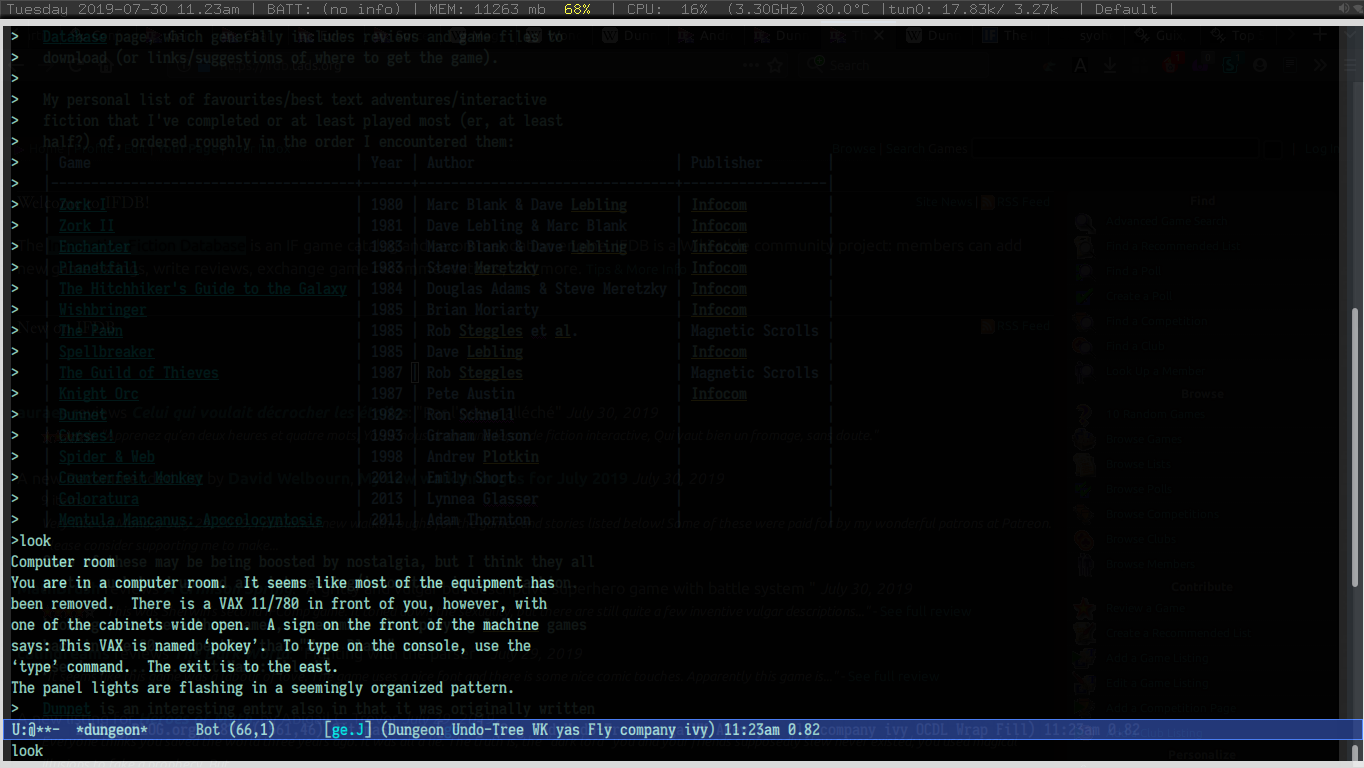The image size is (1364, 768).
Task: Open the Knight Orc link
Action: coord(99,393)
